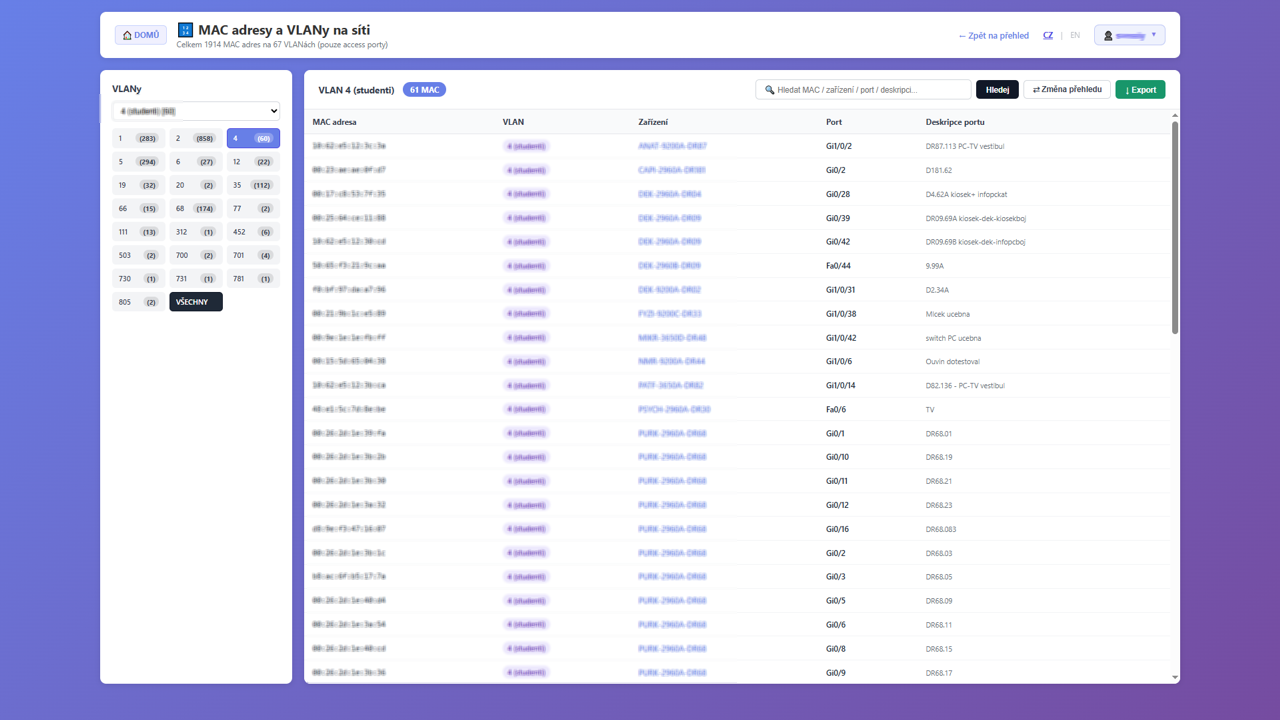Viewport: 1280px width, 720px height.
Task: Select VLAN 2 chip with 858 MACs
Action: click(196, 138)
